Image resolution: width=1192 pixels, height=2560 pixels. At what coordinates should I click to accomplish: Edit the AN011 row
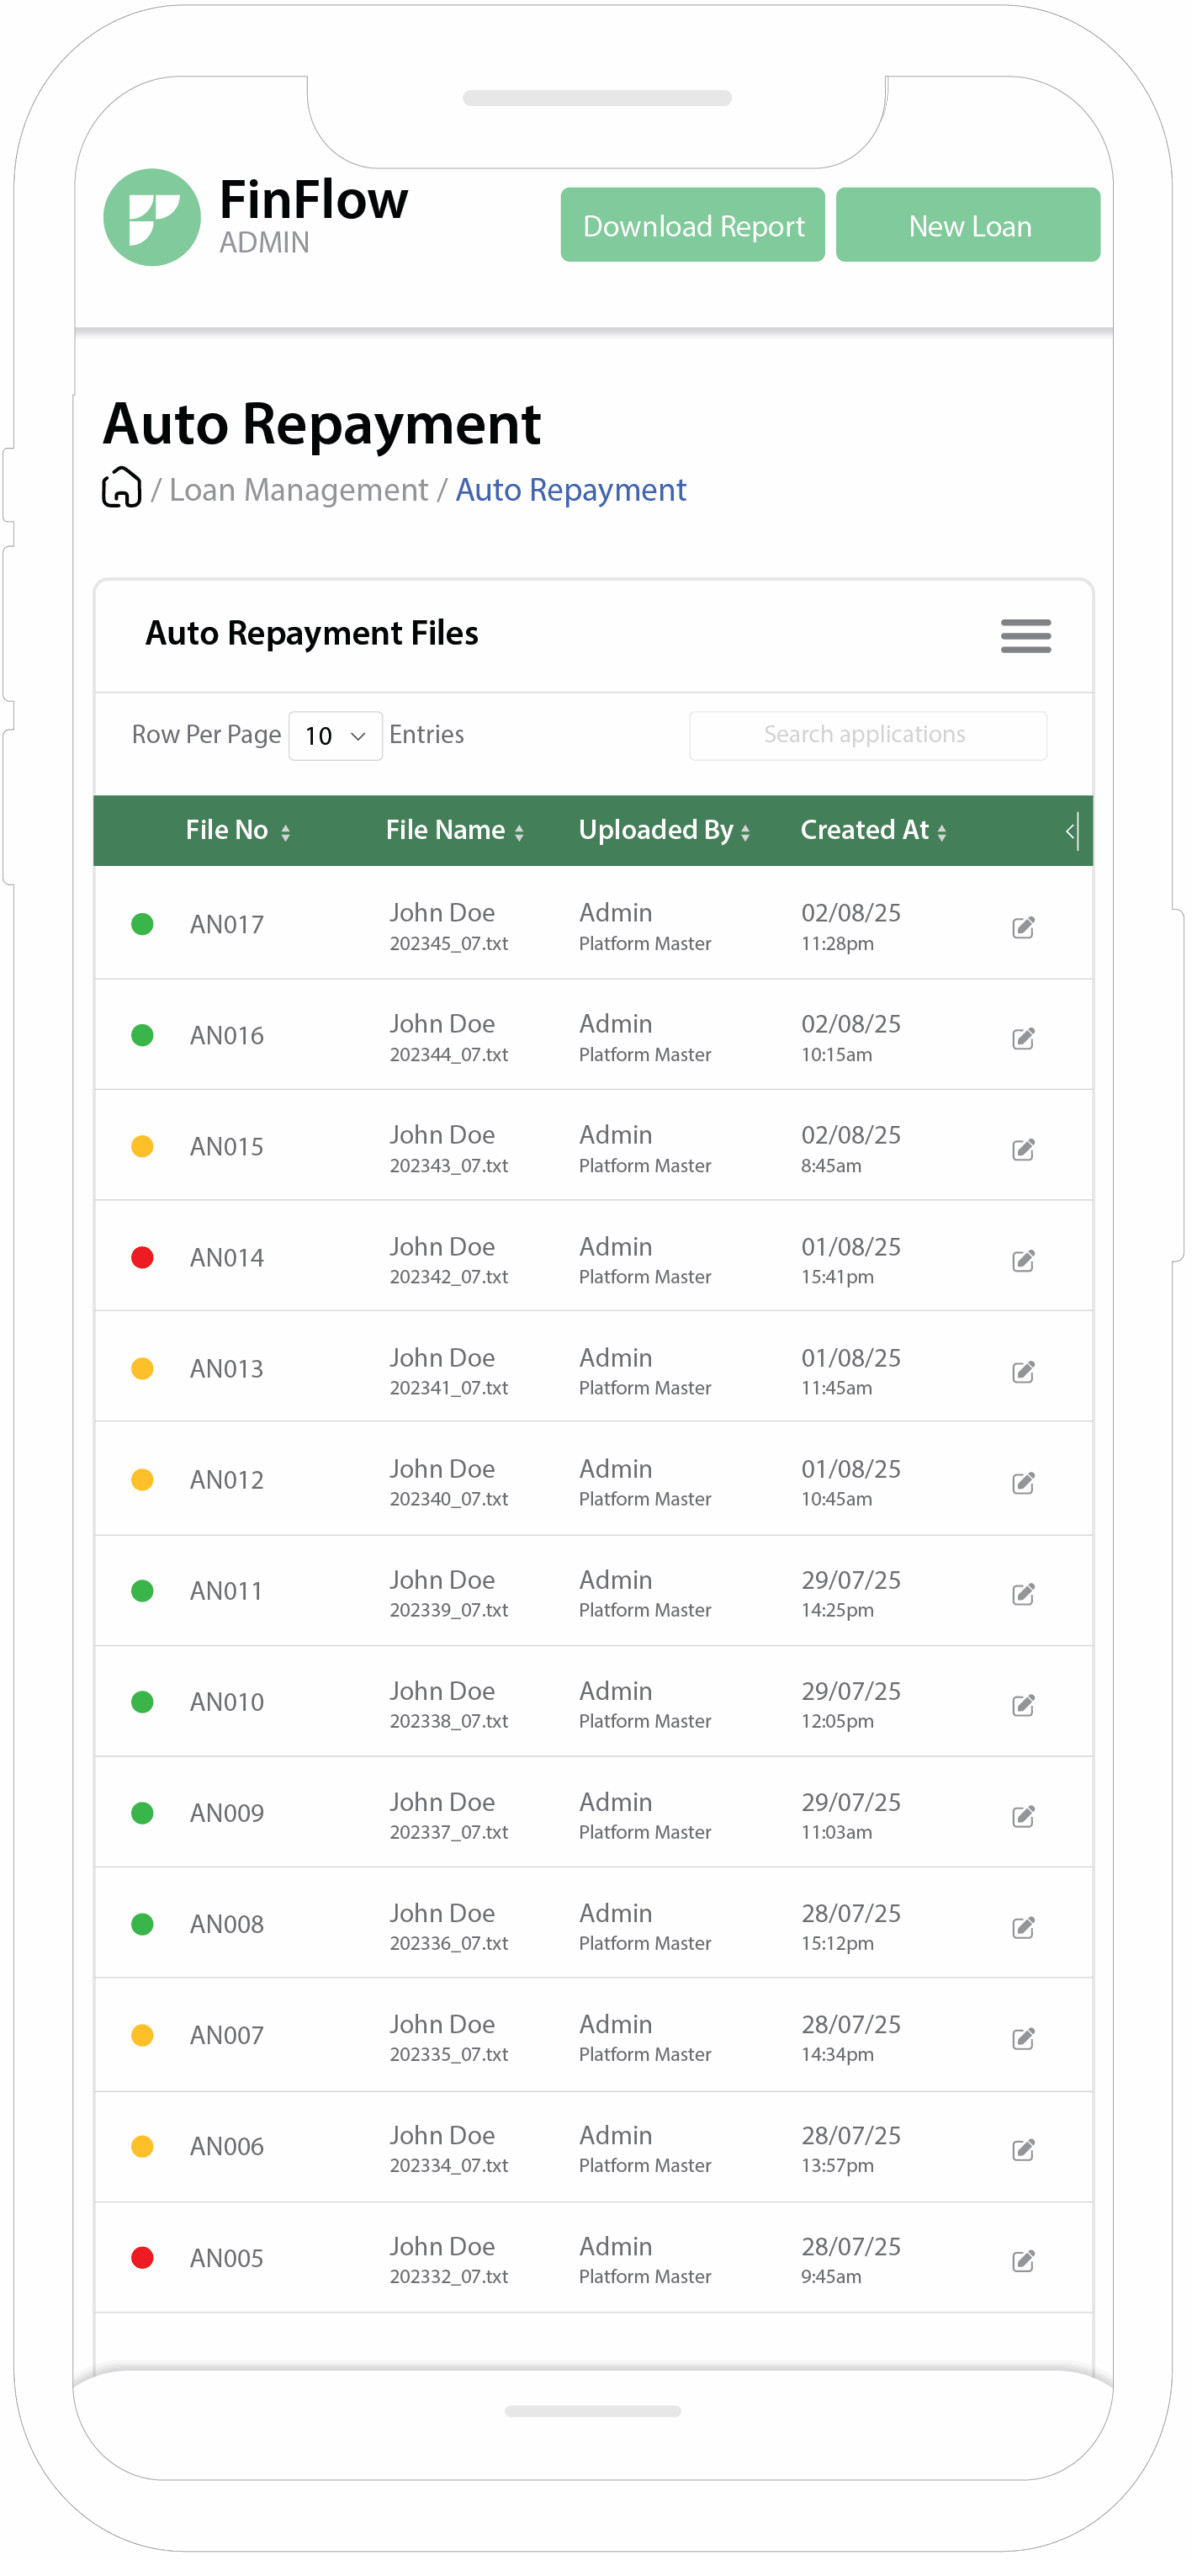pyautogui.click(x=1022, y=1593)
